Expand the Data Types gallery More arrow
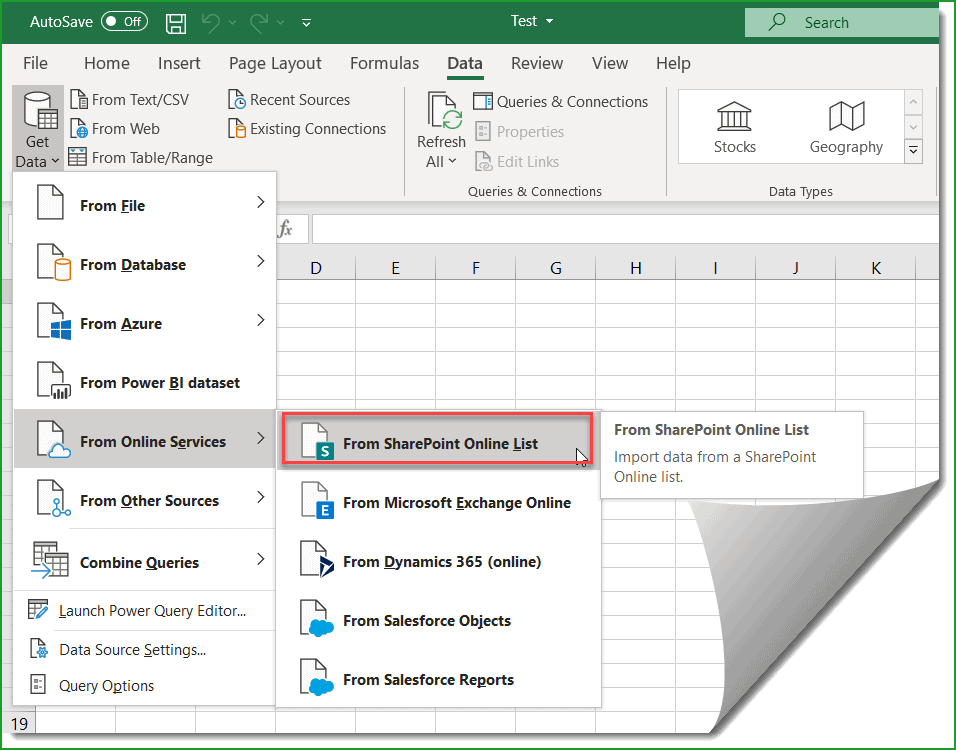 [x=913, y=151]
